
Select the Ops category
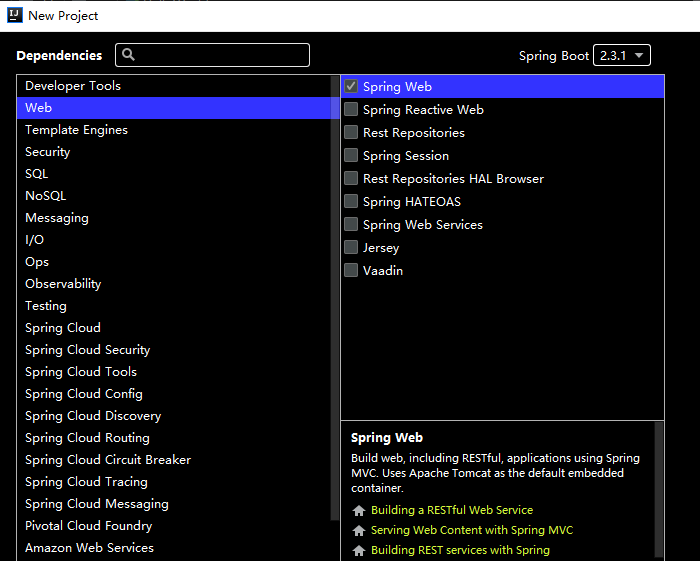[x=174, y=262]
